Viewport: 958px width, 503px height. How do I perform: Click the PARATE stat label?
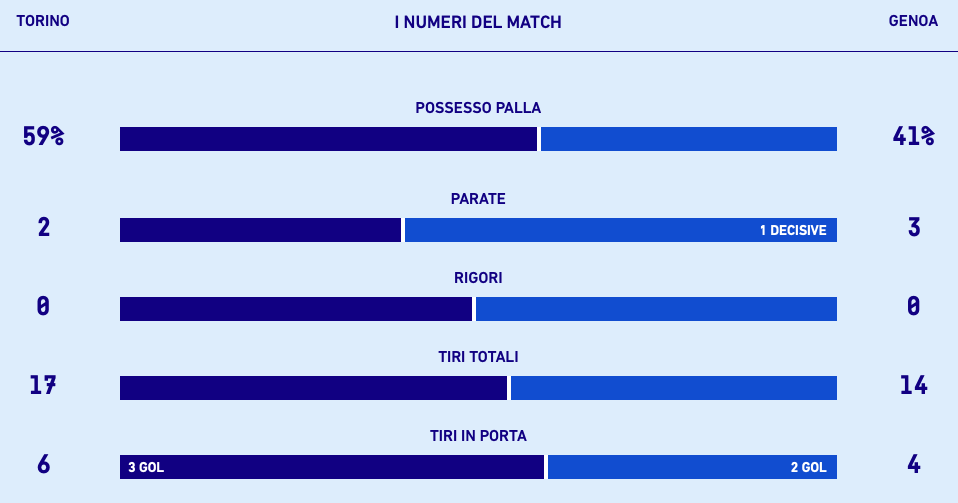coord(478,199)
